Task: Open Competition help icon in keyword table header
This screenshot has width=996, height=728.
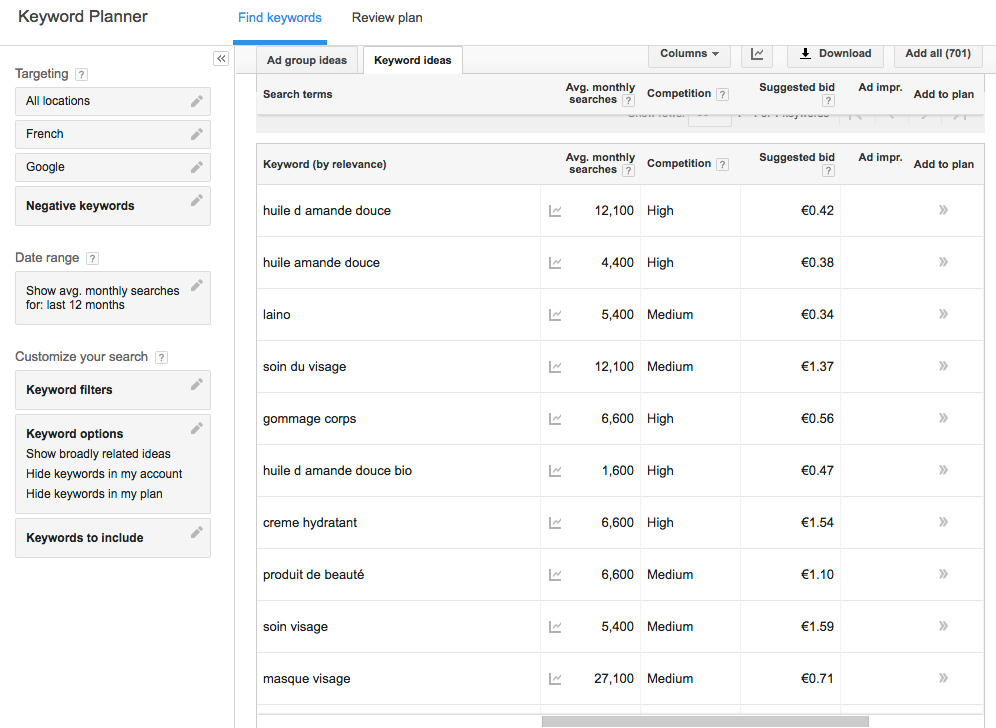Action: tap(722, 165)
